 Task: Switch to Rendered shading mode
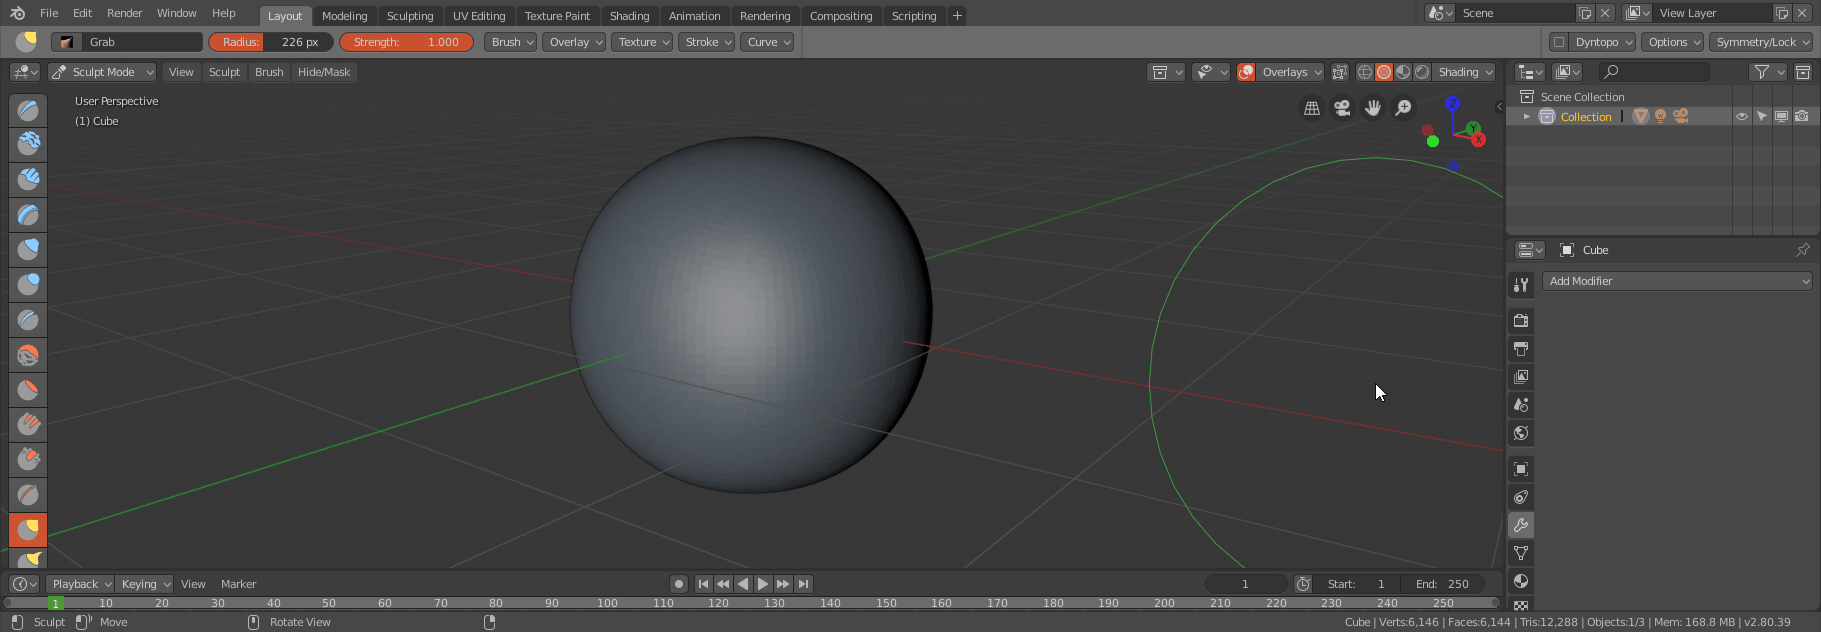[x=1422, y=72]
